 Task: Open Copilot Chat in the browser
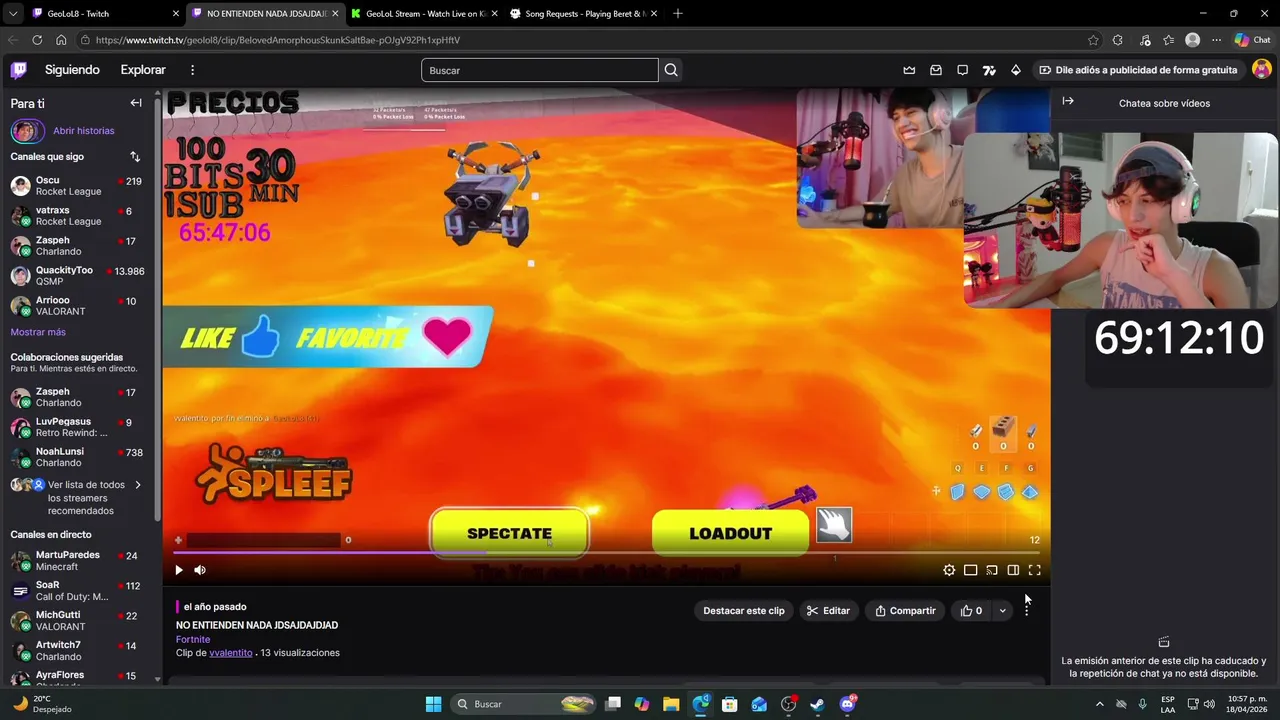click(x=1252, y=40)
